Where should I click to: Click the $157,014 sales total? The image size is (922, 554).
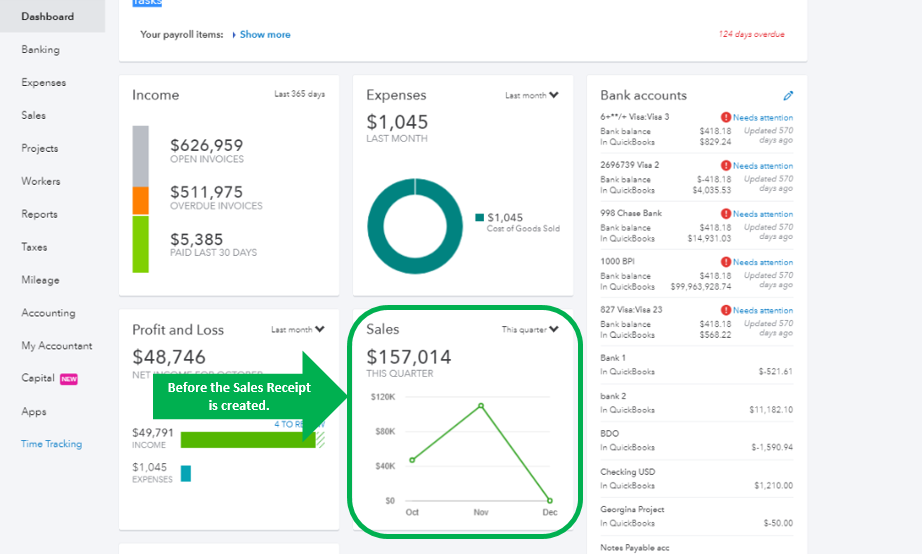click(409, 357)
